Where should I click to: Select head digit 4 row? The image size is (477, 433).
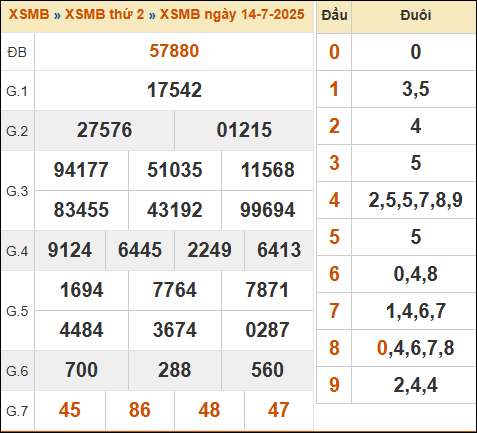(x=396, y=200)
